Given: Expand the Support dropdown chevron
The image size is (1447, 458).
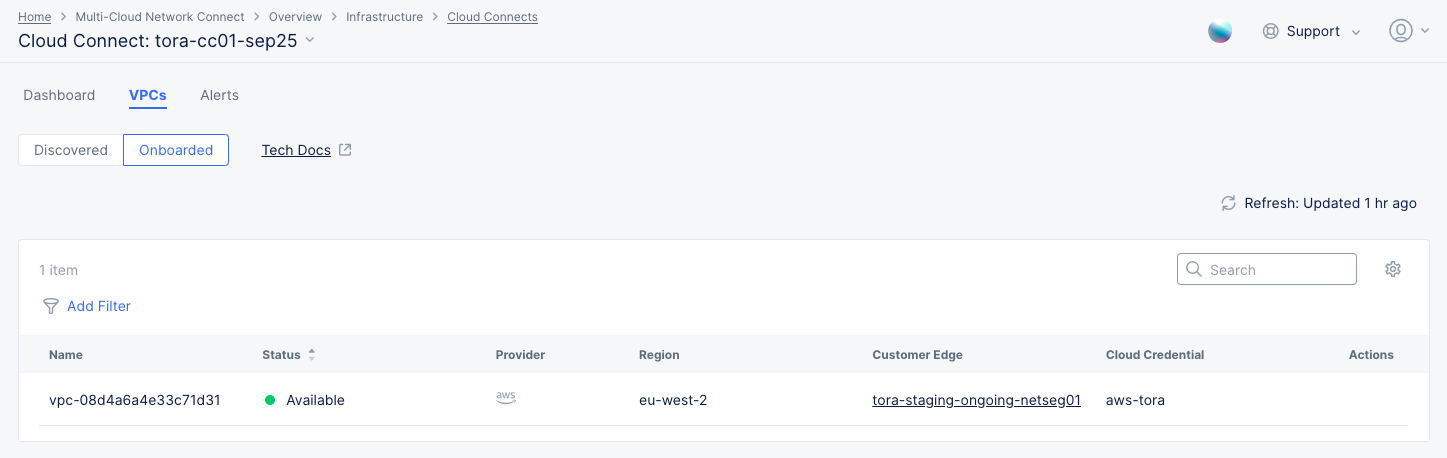Looking at the screenshot, I should click(1356, 32).
